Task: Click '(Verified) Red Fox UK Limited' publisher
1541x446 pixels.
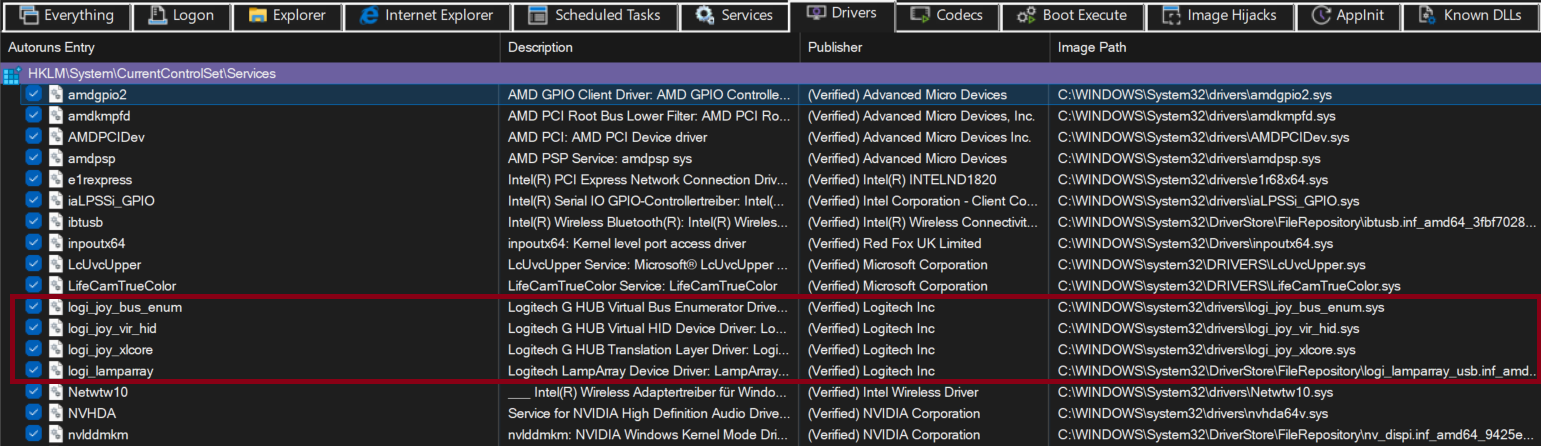Action: tap(894, 244)
